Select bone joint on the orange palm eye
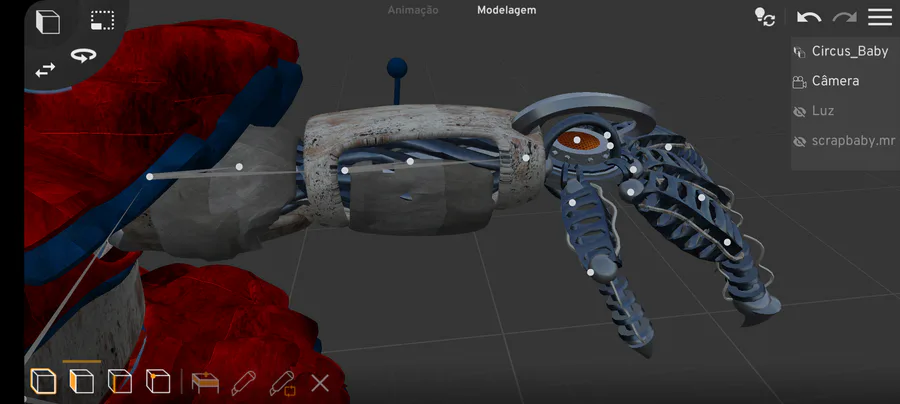Screen dimensions: 900x404 click(x=577, y=140)
